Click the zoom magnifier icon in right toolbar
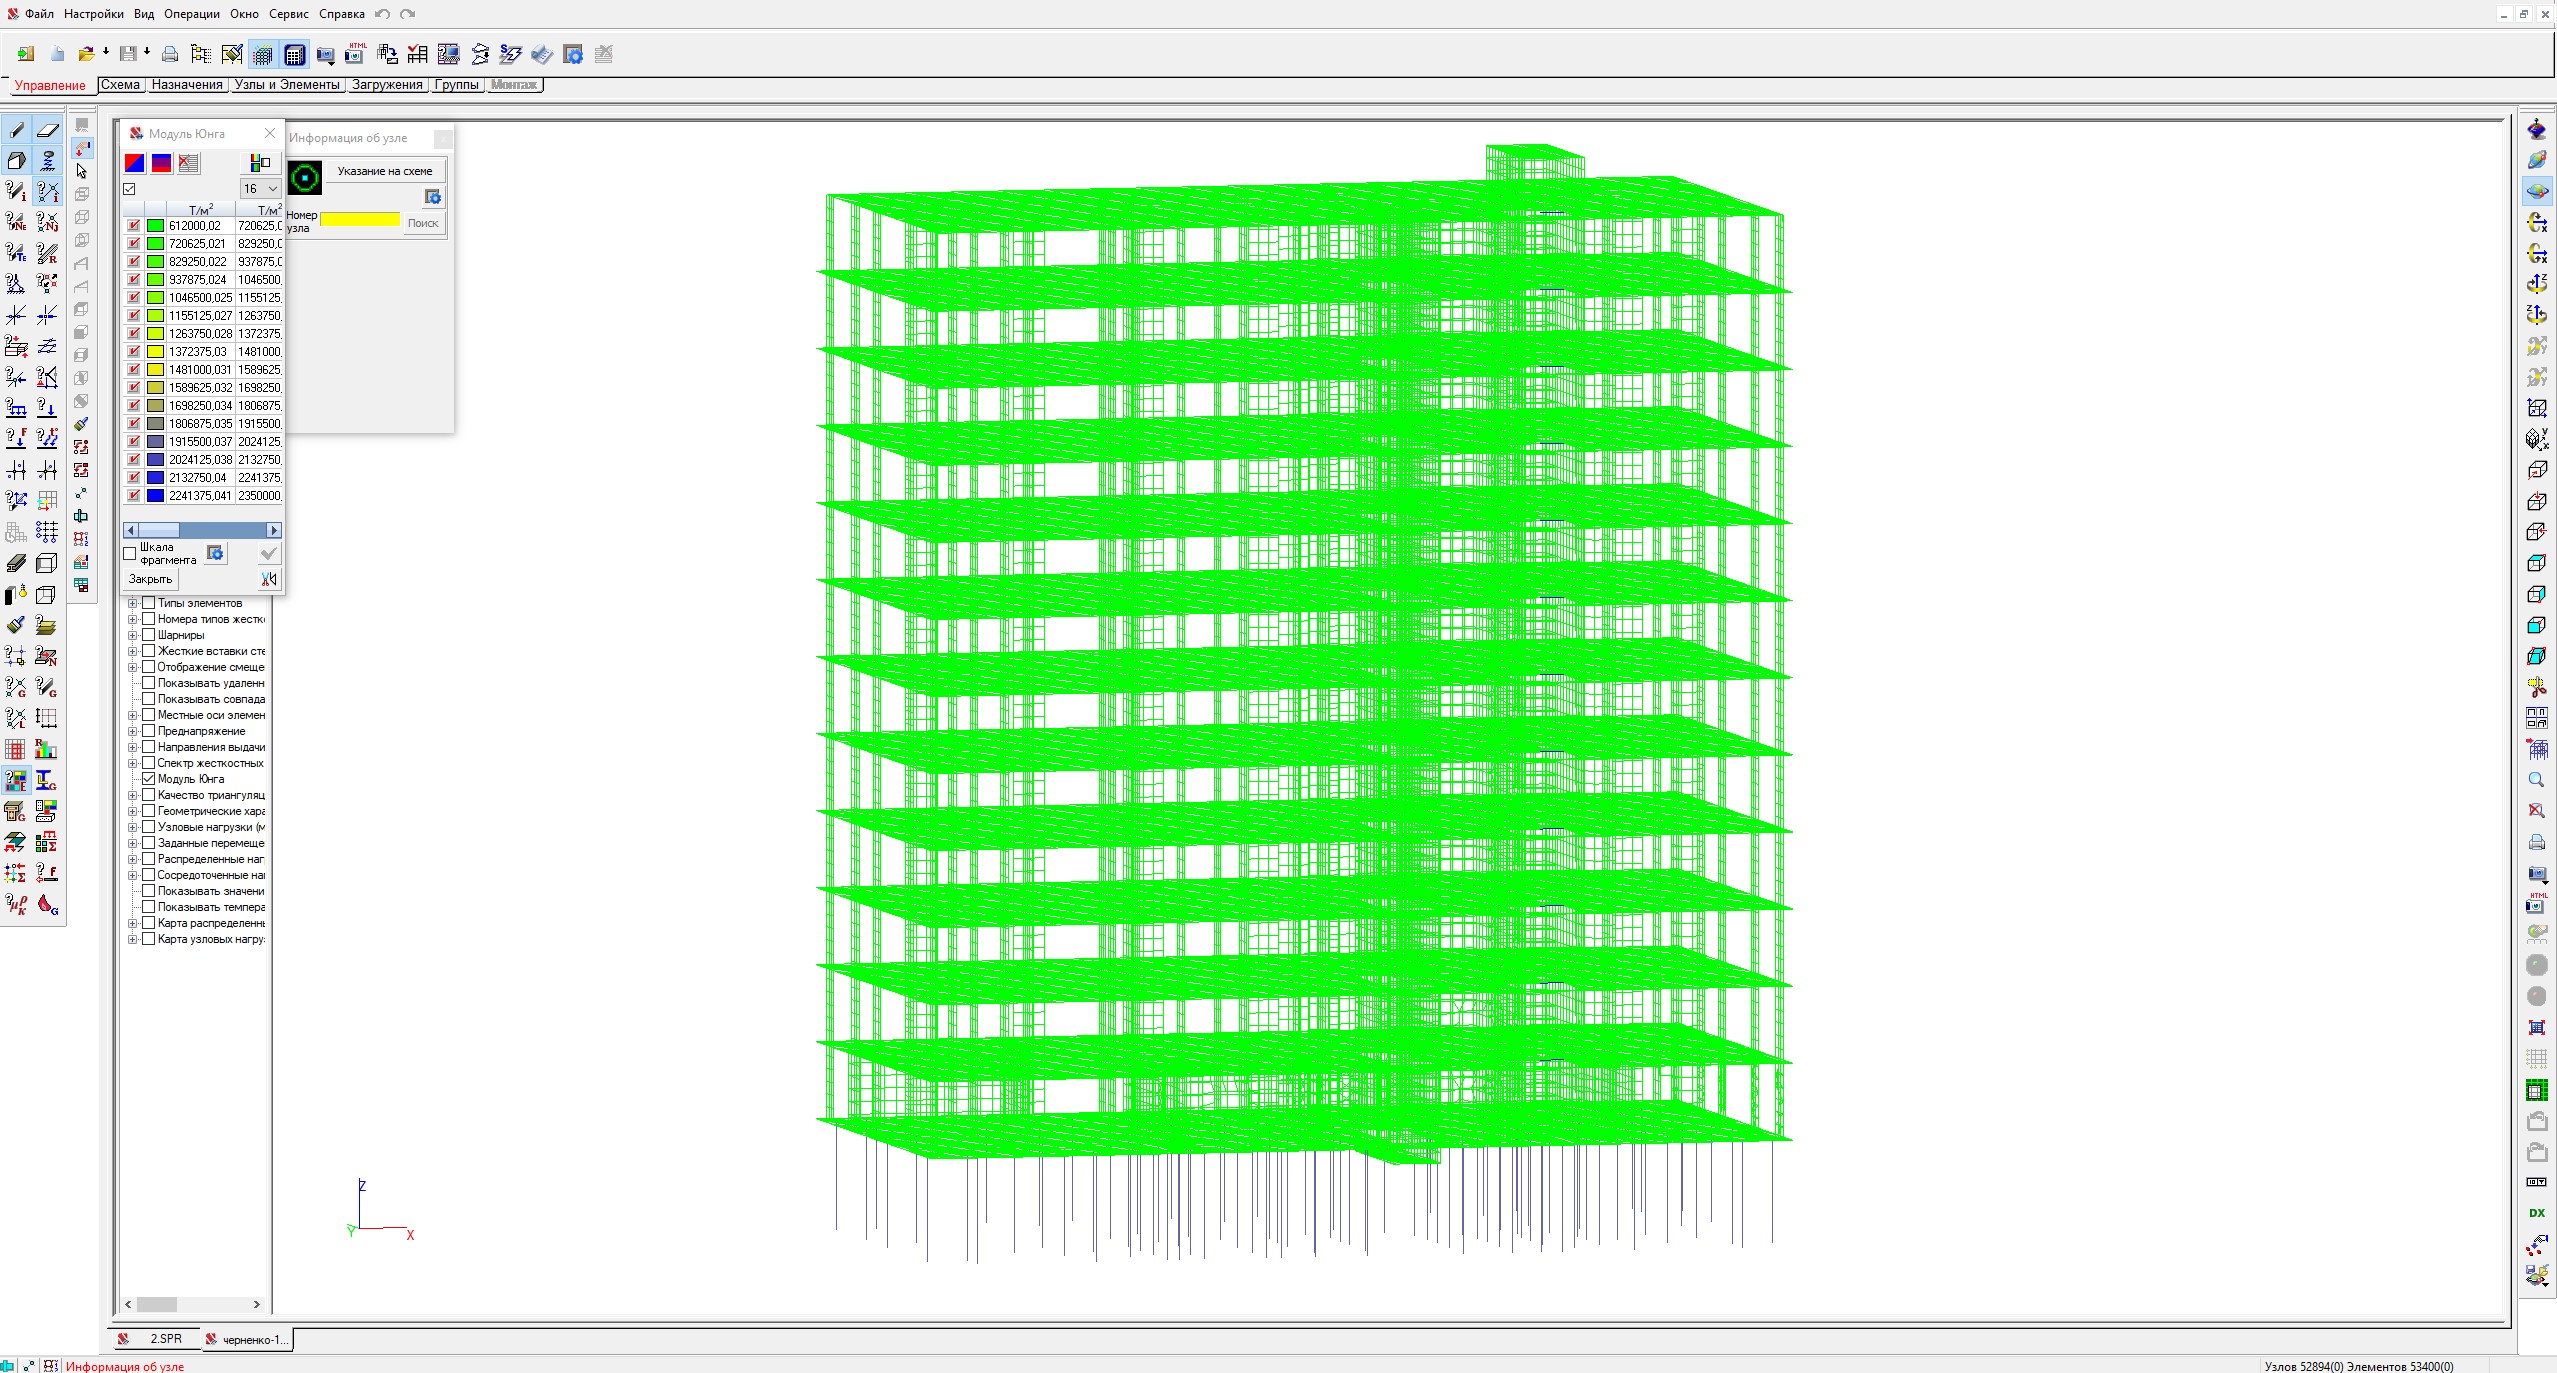 pyautogui.click(x=2536, y=780)
